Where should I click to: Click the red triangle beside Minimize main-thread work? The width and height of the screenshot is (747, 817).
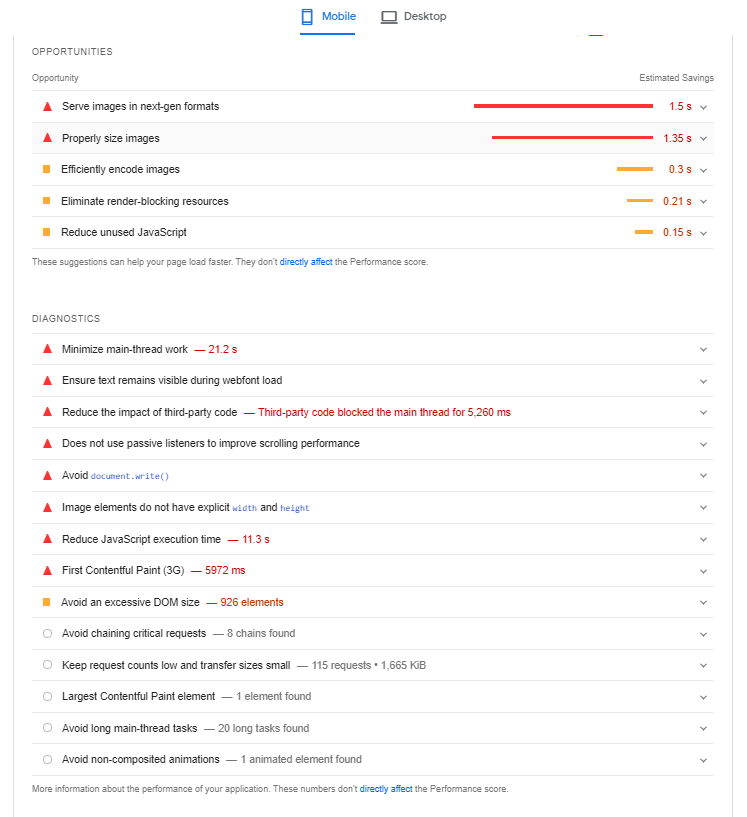pyautogui.click(x=46, y=349)
